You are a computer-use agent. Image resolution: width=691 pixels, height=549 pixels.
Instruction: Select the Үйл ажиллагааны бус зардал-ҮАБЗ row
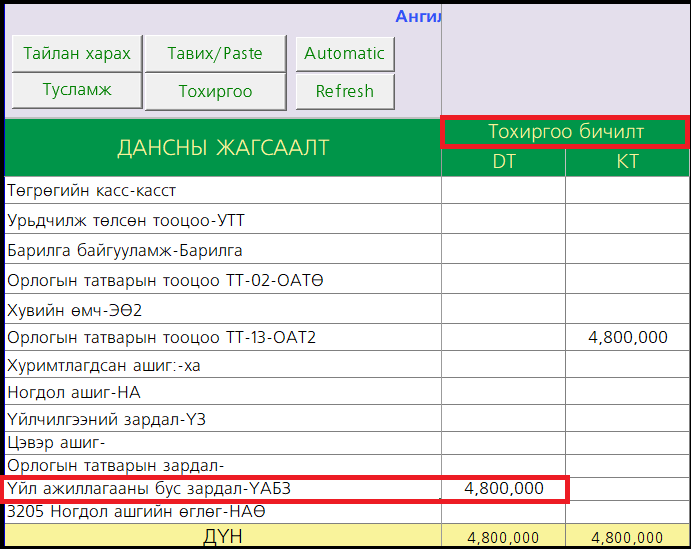click(222, 489)
